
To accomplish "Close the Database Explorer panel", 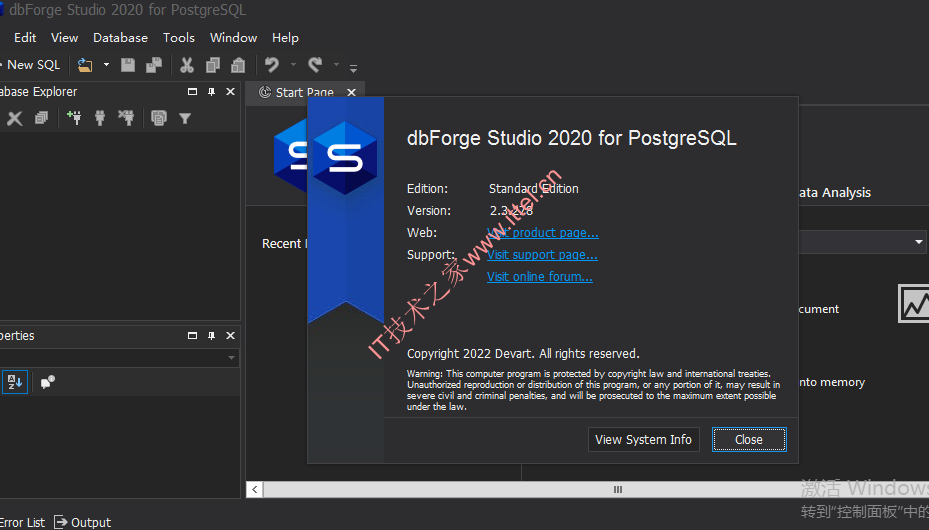I will (x=230, y=92).
